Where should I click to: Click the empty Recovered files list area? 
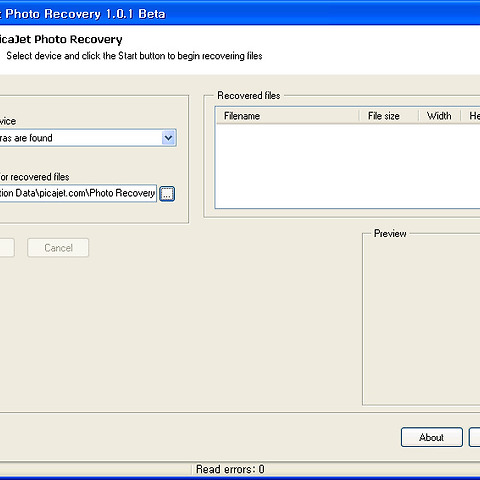[348, 166]
